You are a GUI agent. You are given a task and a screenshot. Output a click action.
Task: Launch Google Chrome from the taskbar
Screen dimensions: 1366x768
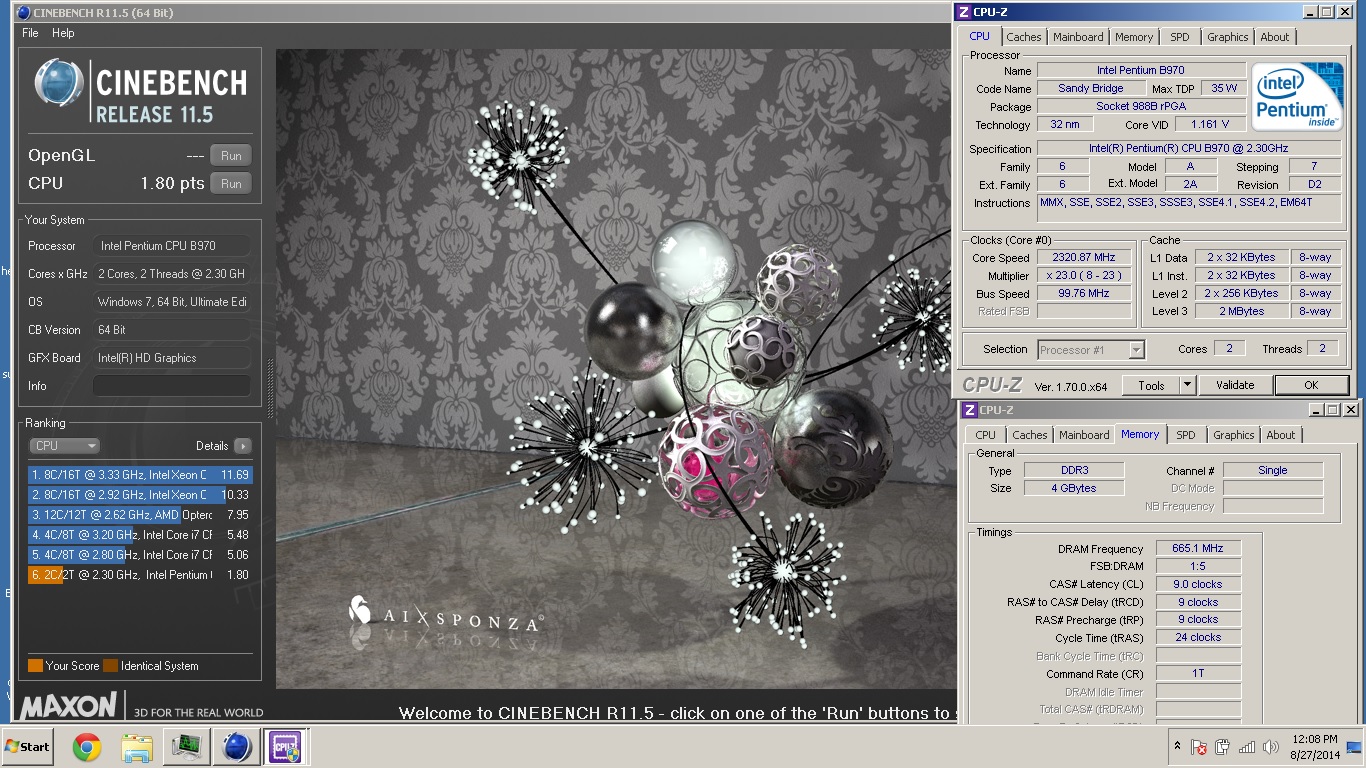(x=87, y=747)
